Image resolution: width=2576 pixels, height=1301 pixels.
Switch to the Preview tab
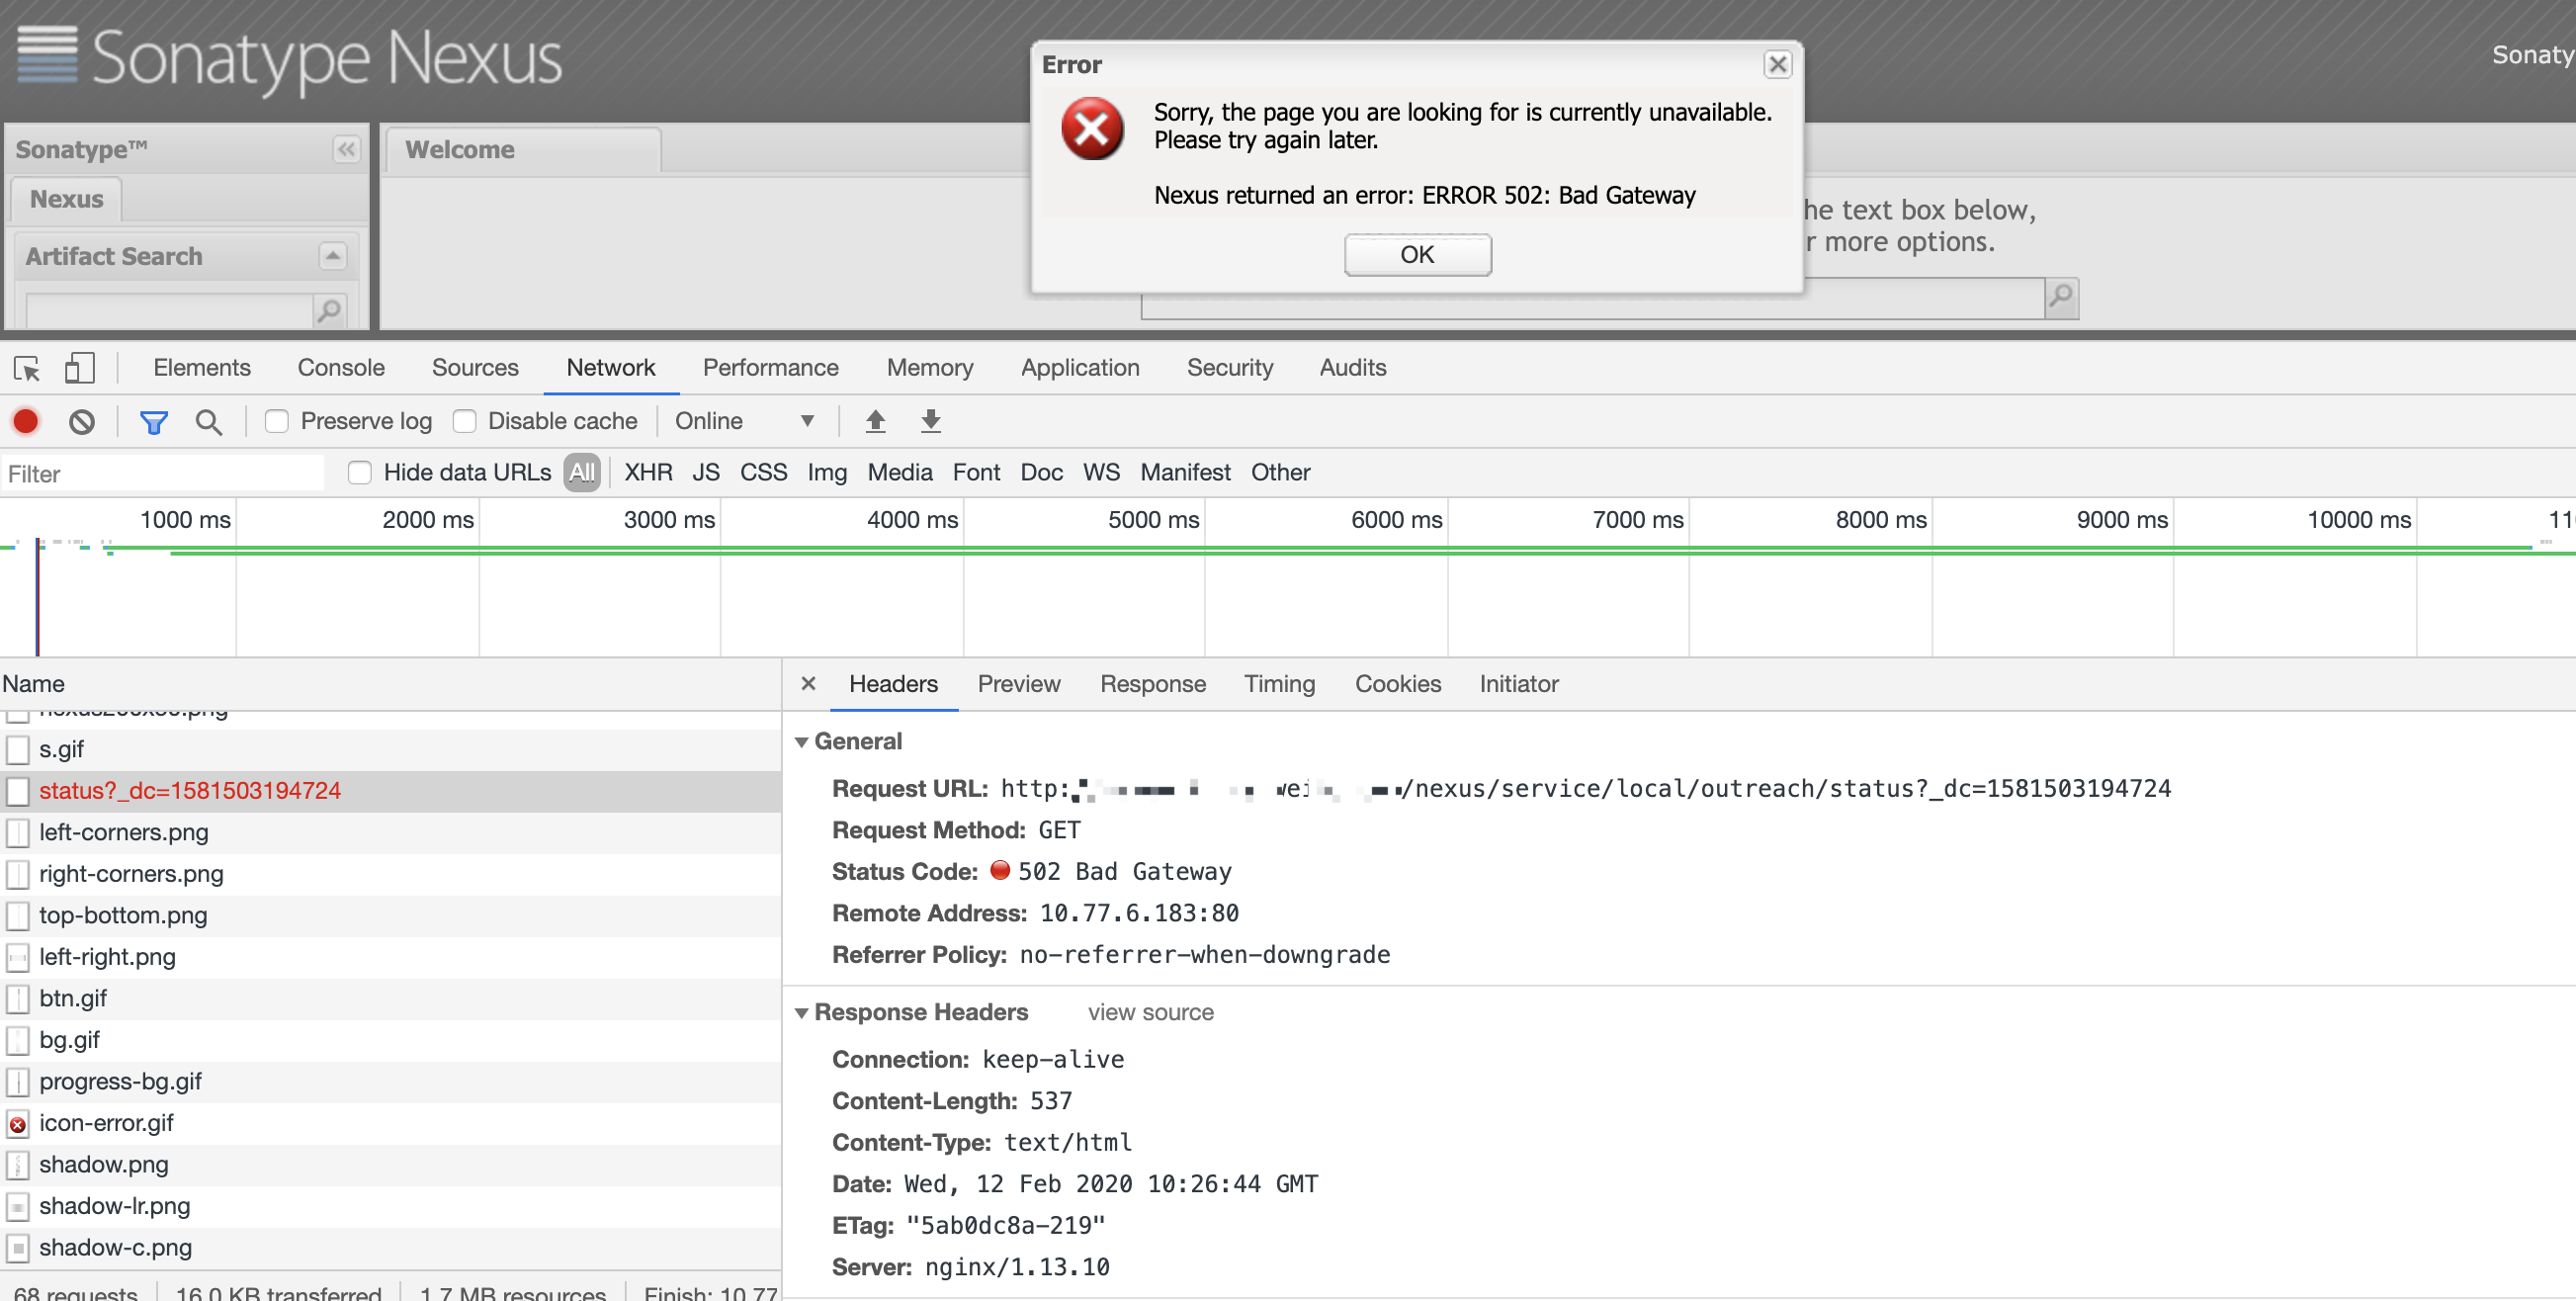click(1018, 683)
